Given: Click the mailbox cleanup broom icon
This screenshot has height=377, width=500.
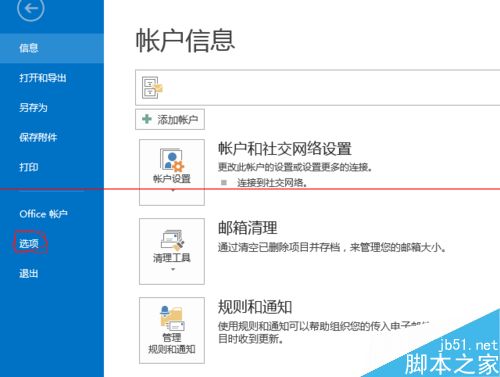Looking at the screenshot, I should pos(172,240).
